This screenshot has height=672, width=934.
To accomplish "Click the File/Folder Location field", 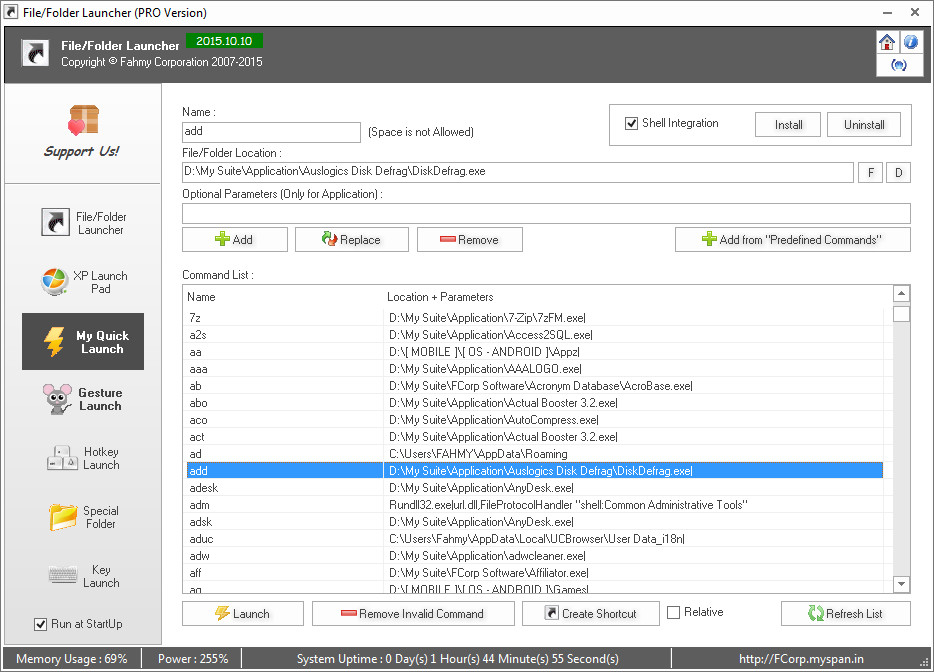I will [518, 172].
